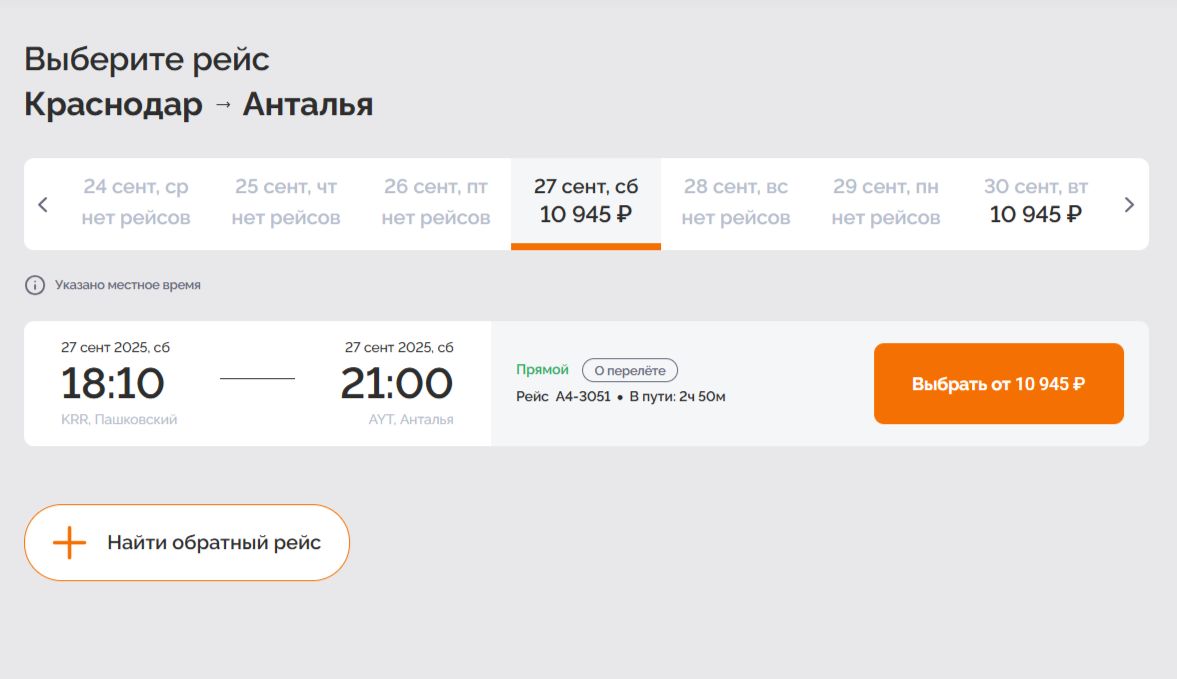Click the 21:00 arrival time
The width and height of the screenshot is (1177, 679).
pyautogui.click(x=397, y=384)
